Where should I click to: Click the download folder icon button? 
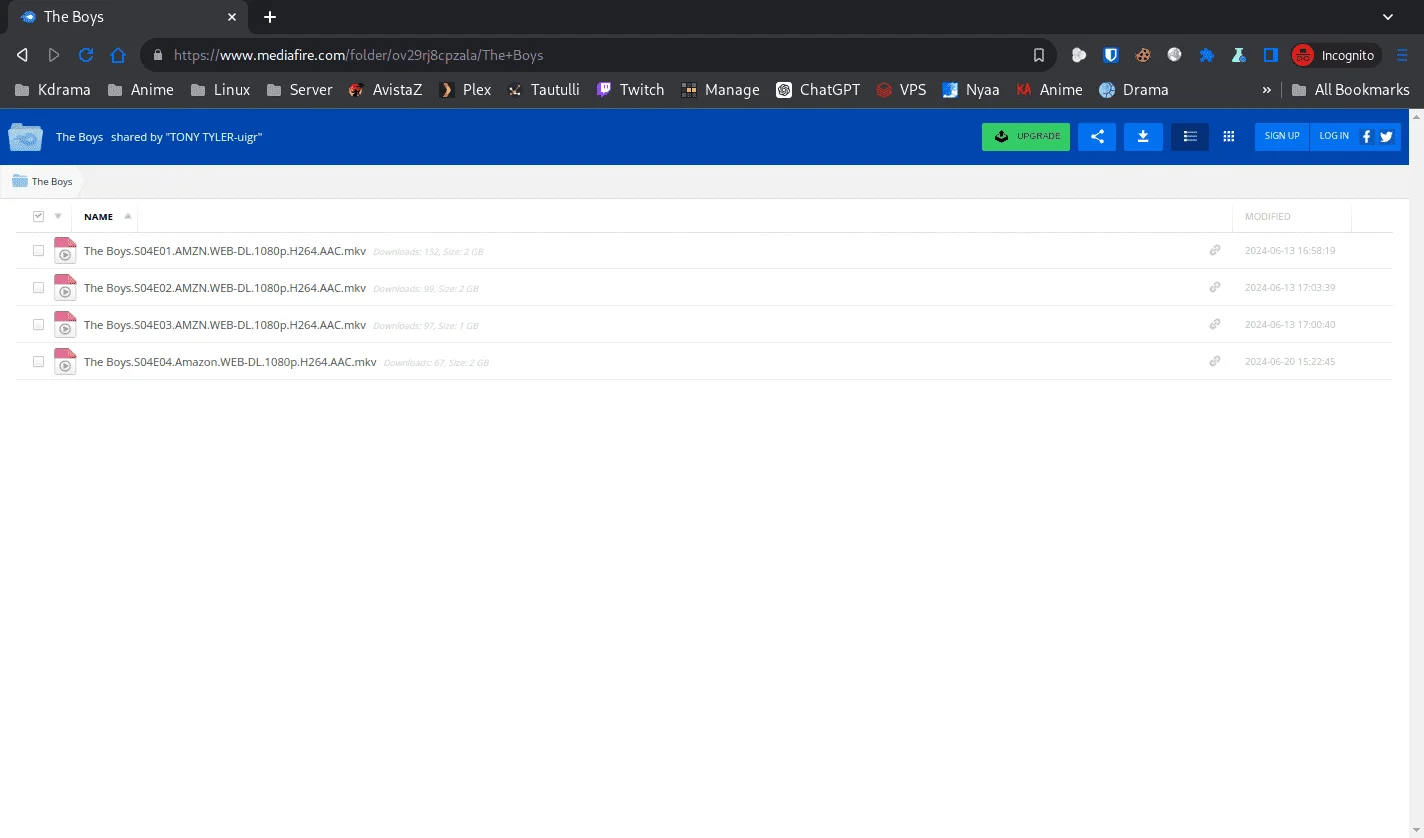(1143, 136)
